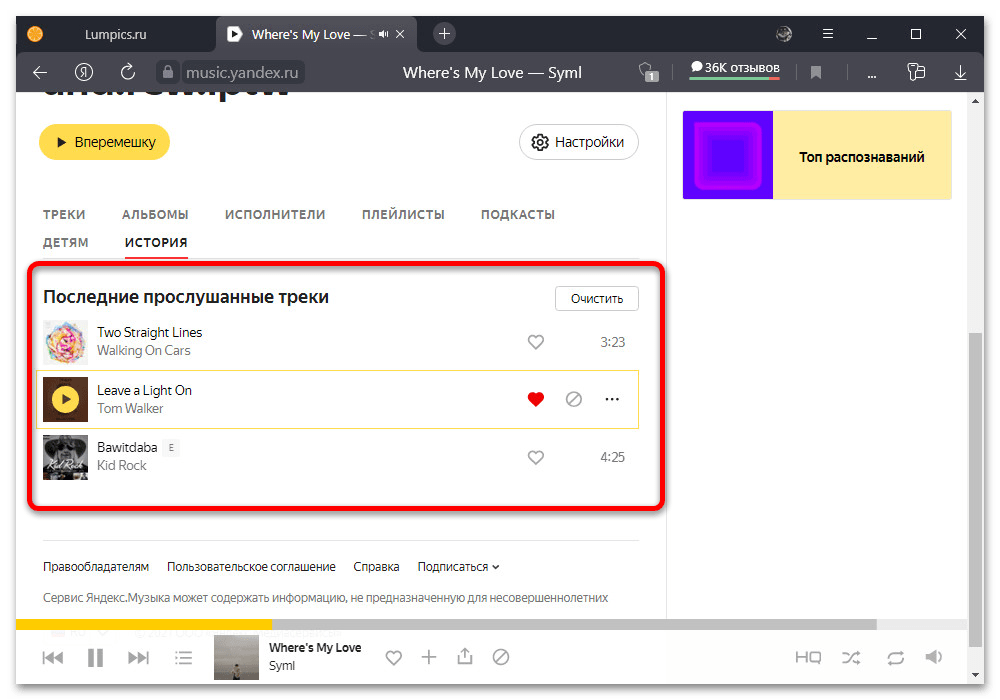1000x700 pixels.
Task: Start shuffle playback with Вперемешку button
Action: point(105,142)
